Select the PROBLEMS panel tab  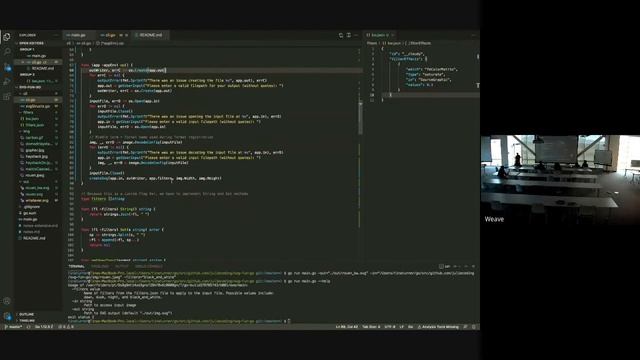pyautogui.click(x=100, y=267)
